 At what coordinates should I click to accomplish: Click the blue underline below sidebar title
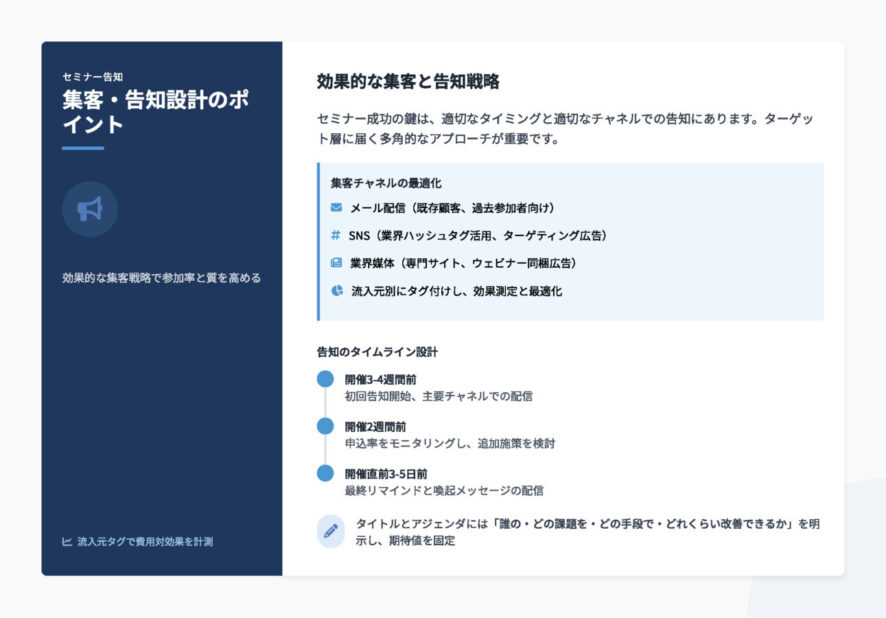pos(82,148)
